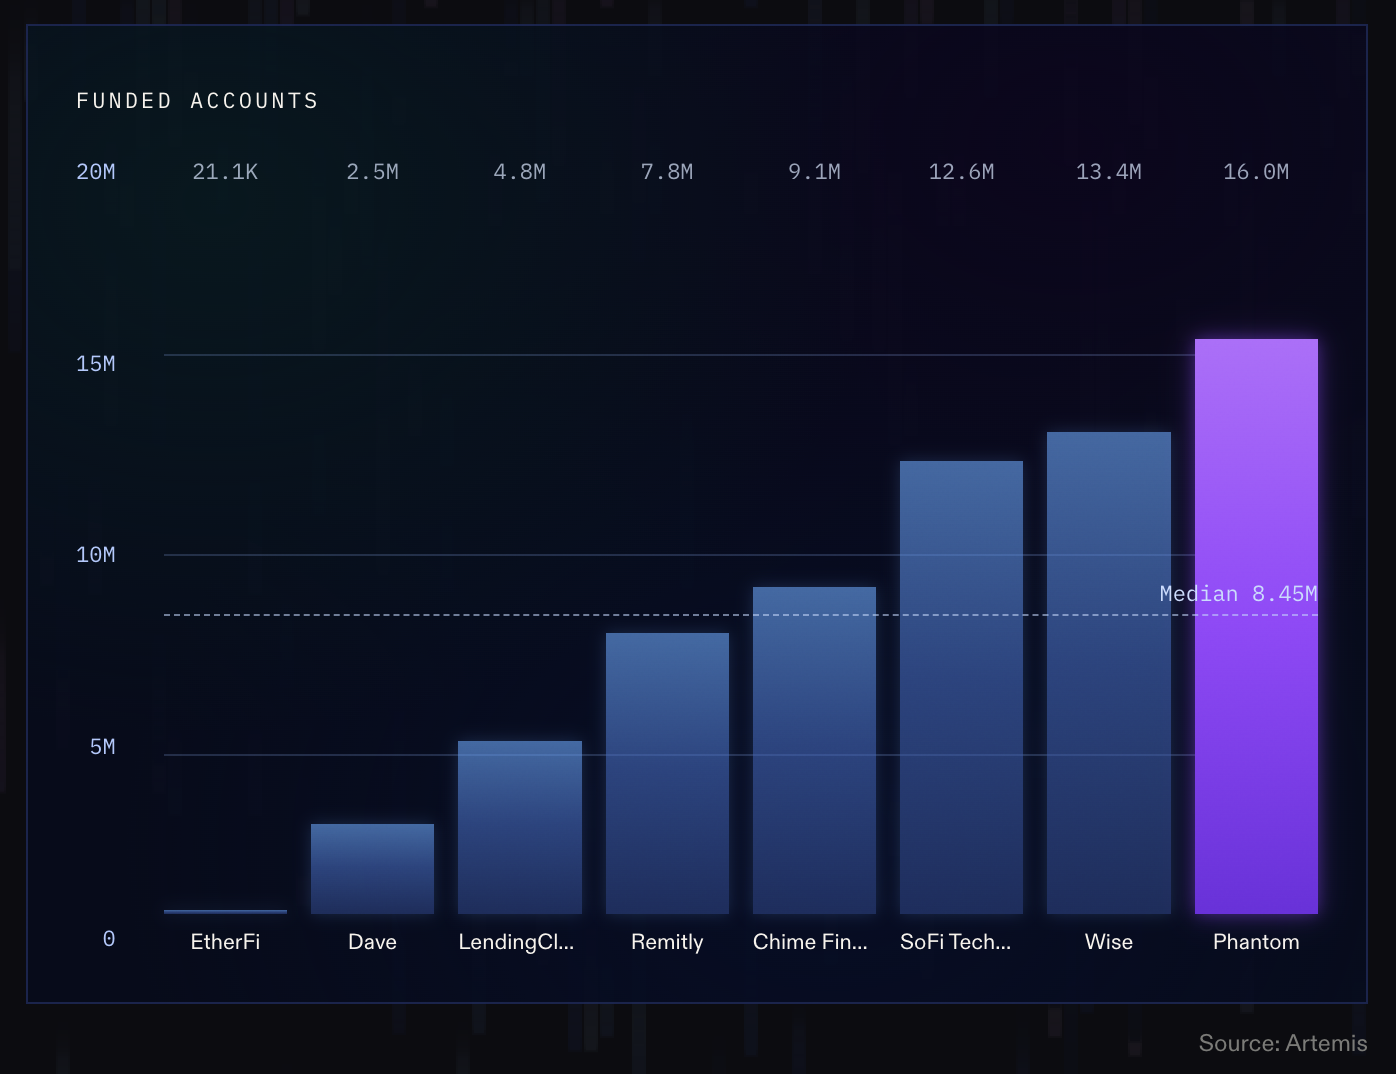
Task: Click the 9.1M value label
Action: [x=814, y=172]
